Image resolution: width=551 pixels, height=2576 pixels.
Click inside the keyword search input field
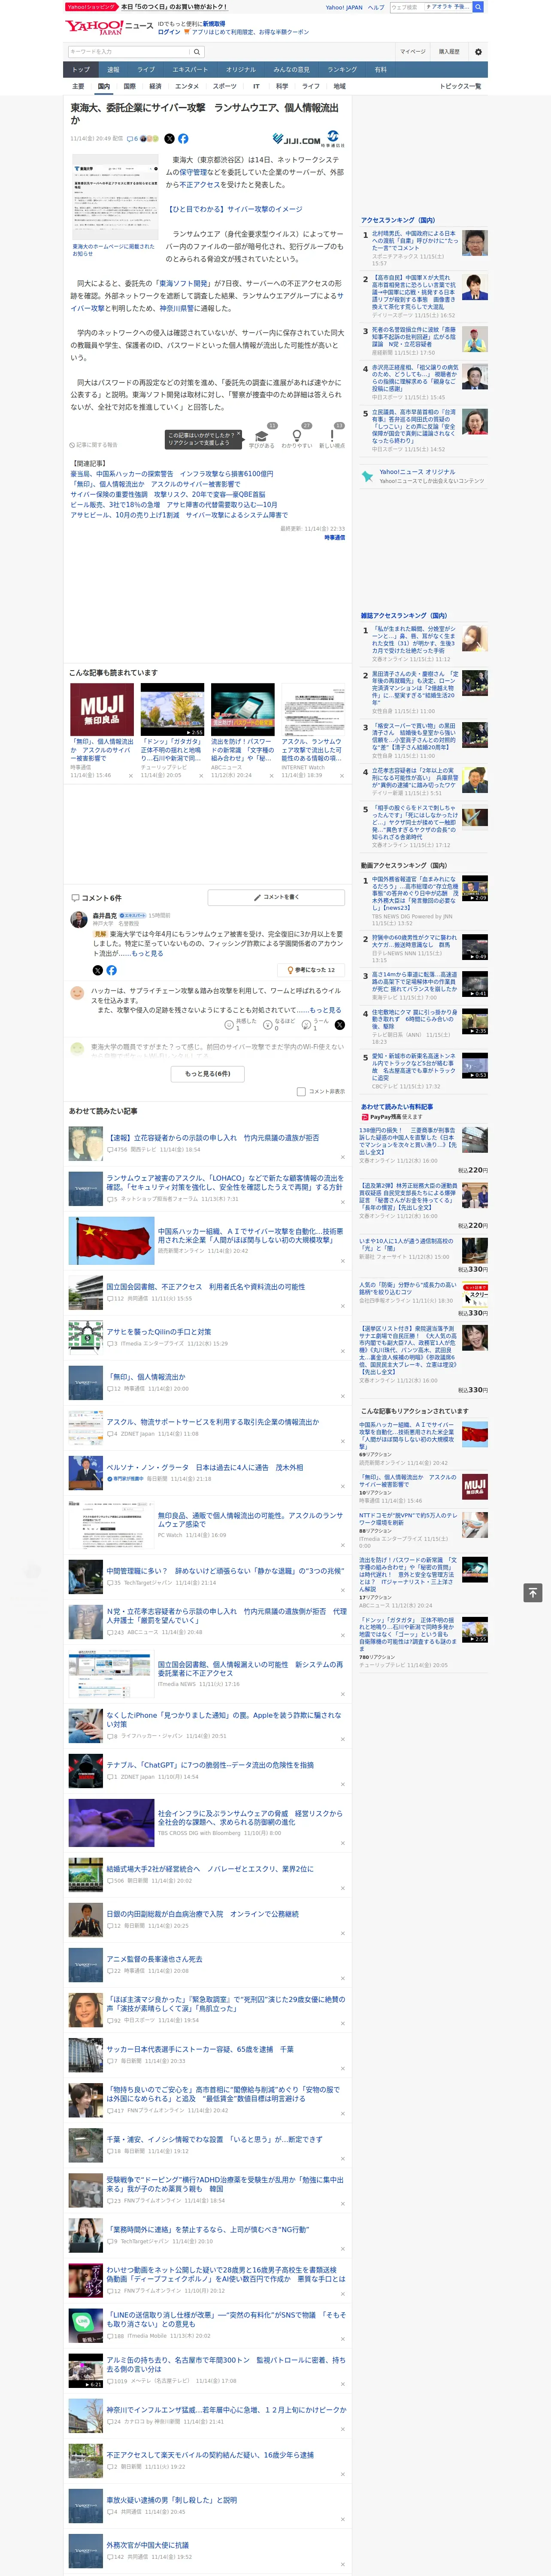pyautogui.click(x=129, y=52)
